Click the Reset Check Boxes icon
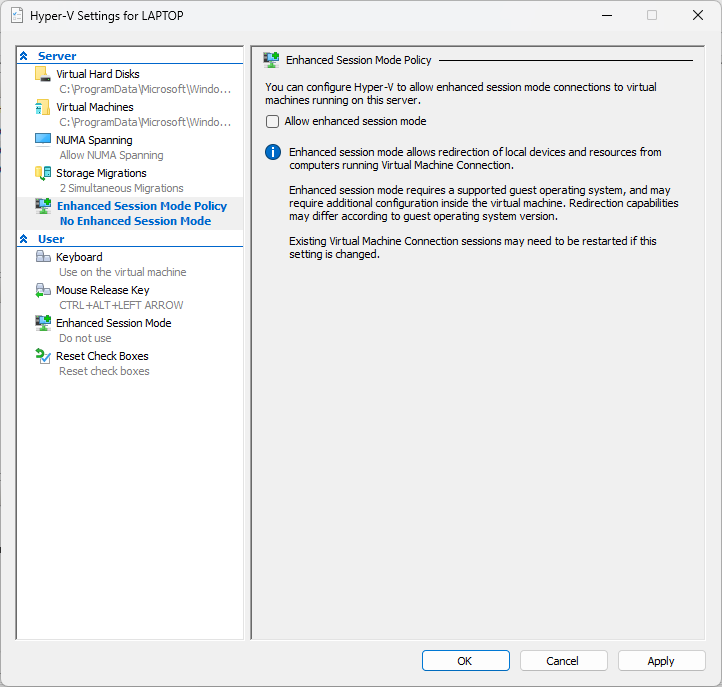The width and height of the screenshot is (722, 687). [42, 356]
